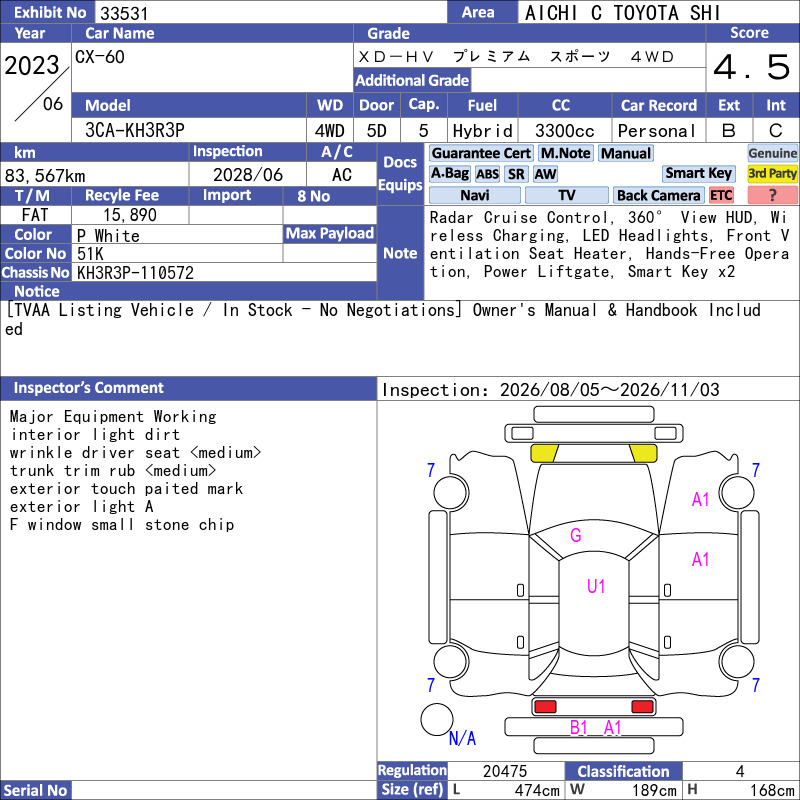Select the Genuine badge
Image resolution: width=800 pixels, height=800 pixels.
tap(772, 153)
